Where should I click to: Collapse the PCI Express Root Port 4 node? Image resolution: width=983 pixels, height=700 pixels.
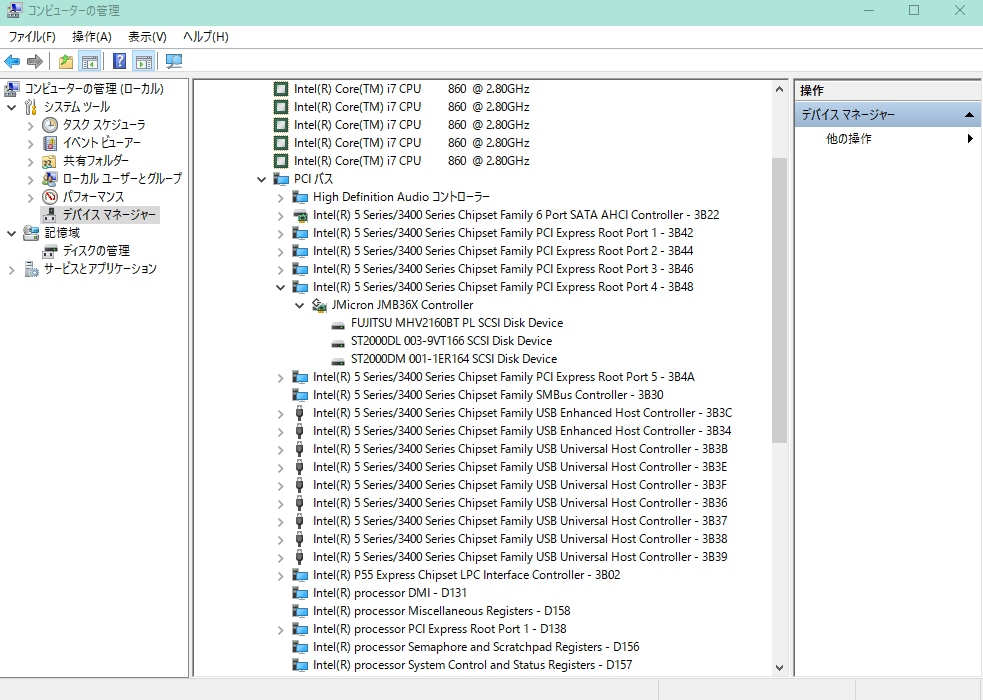pos(280,287)
